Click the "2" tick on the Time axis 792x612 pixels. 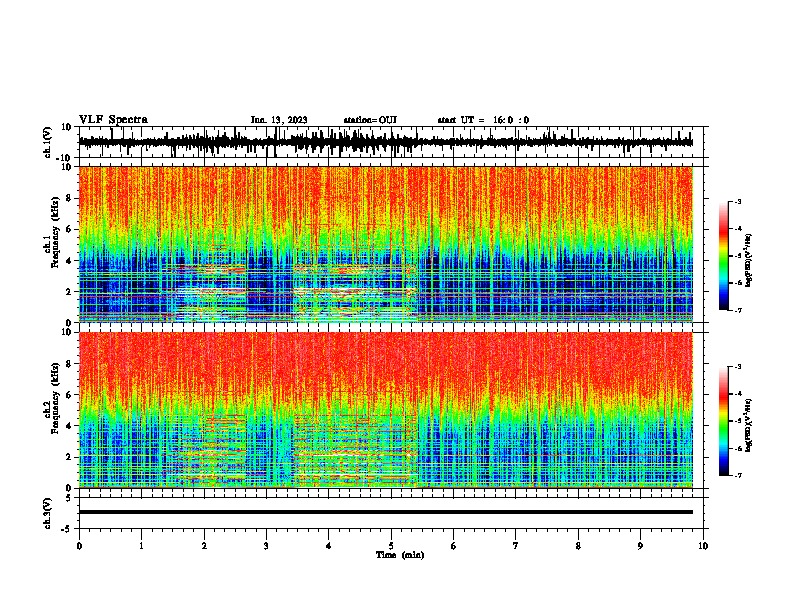[x=204, y=546]
